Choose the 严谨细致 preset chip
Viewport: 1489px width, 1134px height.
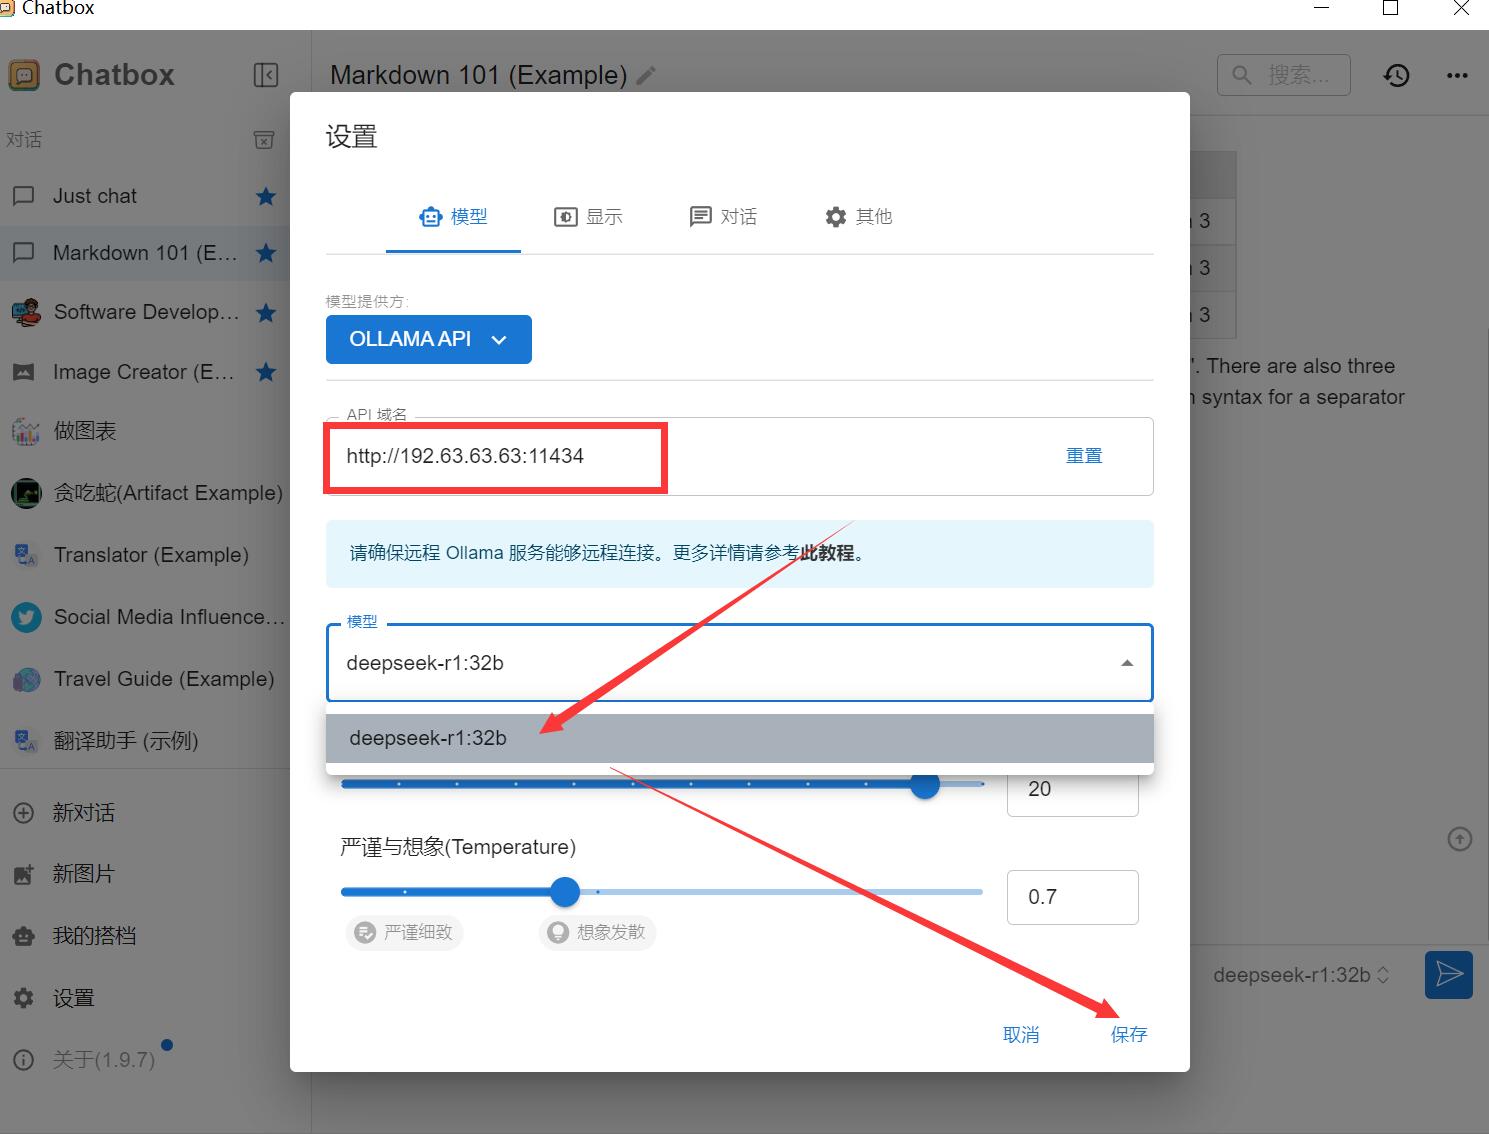coord(405,933)
